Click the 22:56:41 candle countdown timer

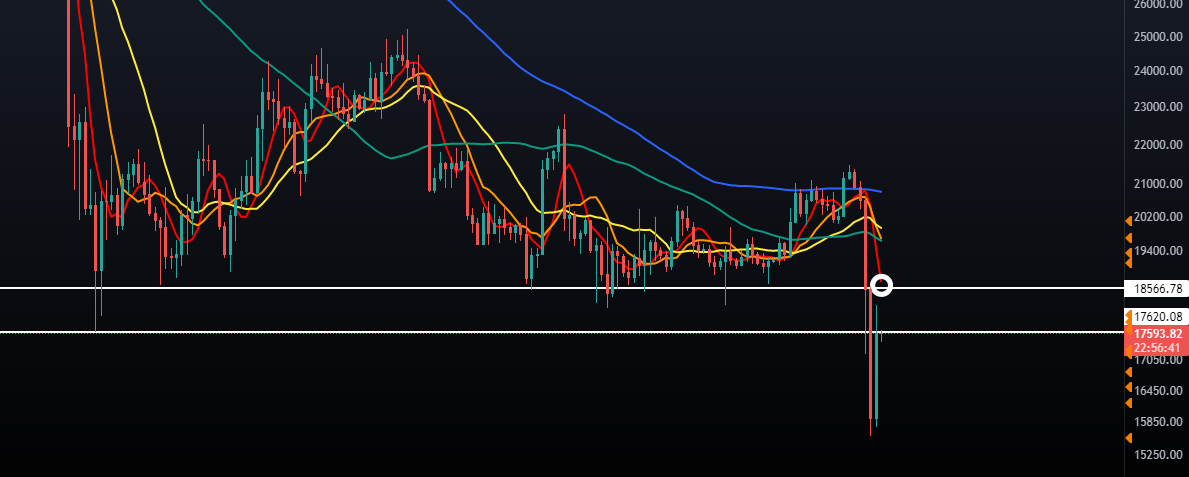[x=1158, y=348]
